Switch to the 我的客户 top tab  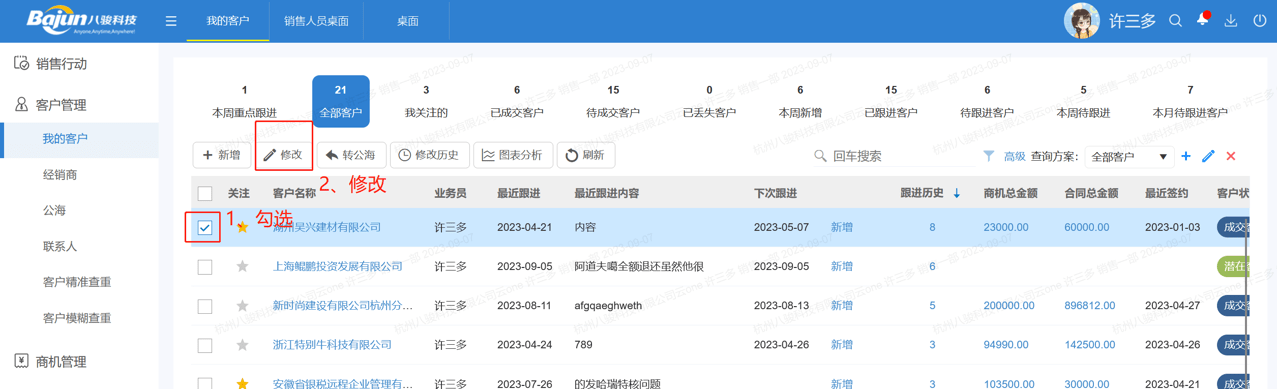[x=228, y=21]
